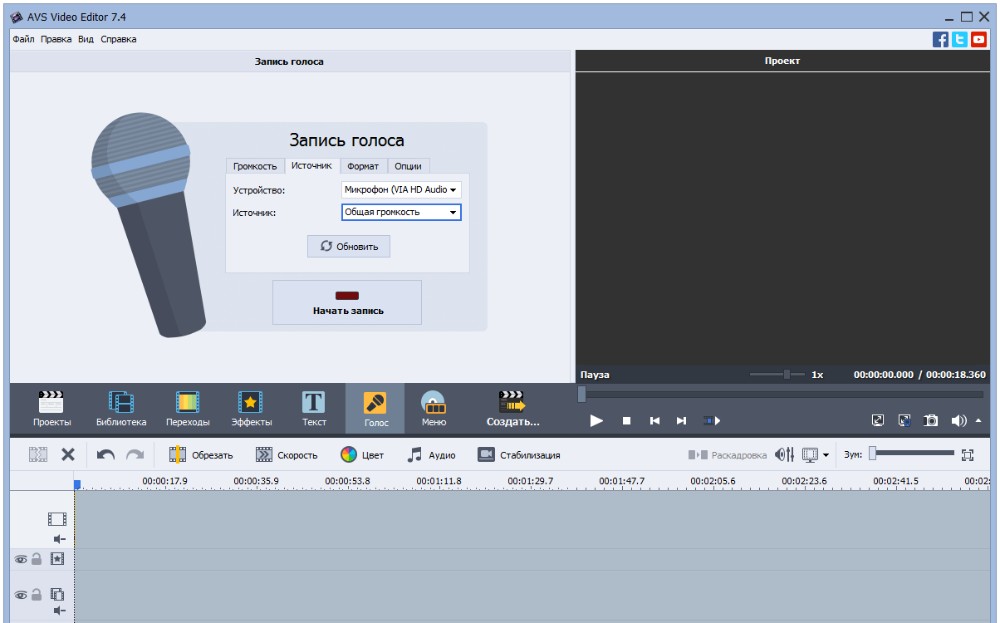
Task: Unlock the bottom timeline track
Action: click(37, 595)
